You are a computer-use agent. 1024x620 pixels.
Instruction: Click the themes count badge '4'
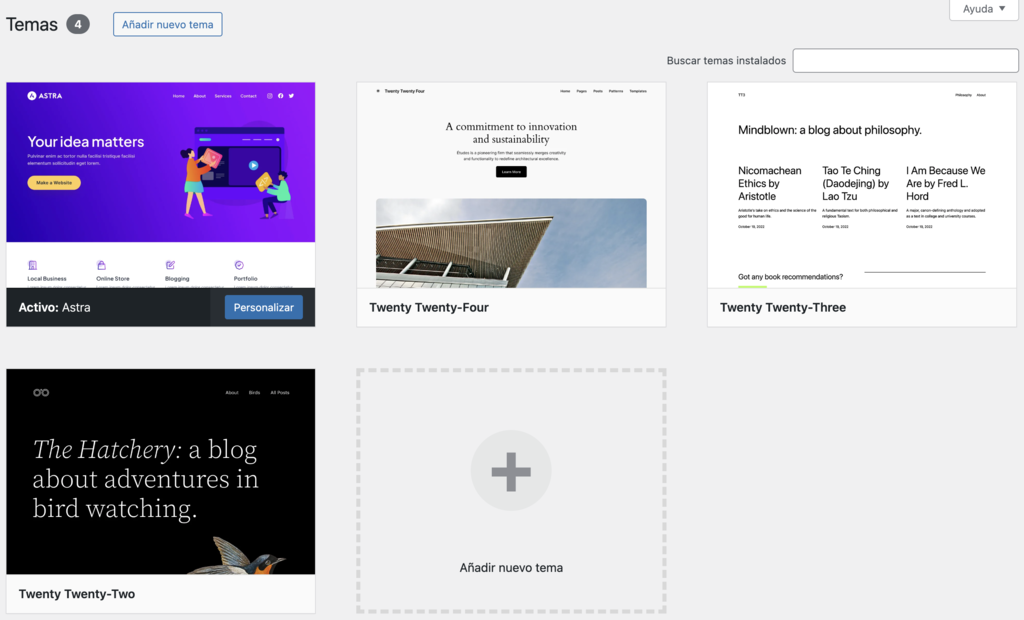(78, 24)
